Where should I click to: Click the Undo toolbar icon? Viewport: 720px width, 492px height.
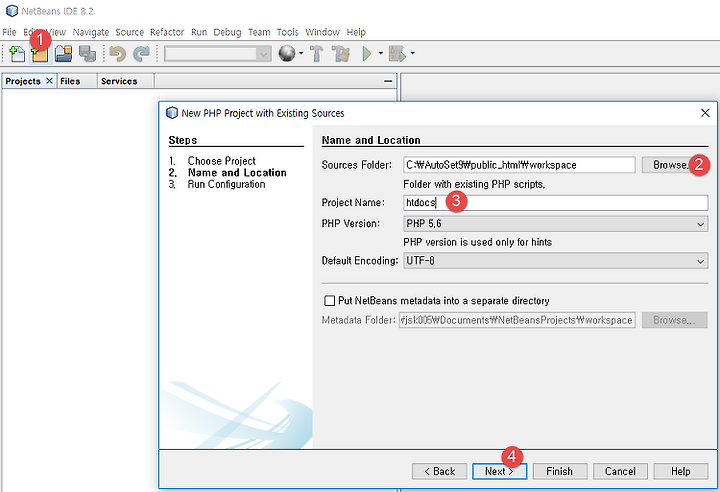118,54
